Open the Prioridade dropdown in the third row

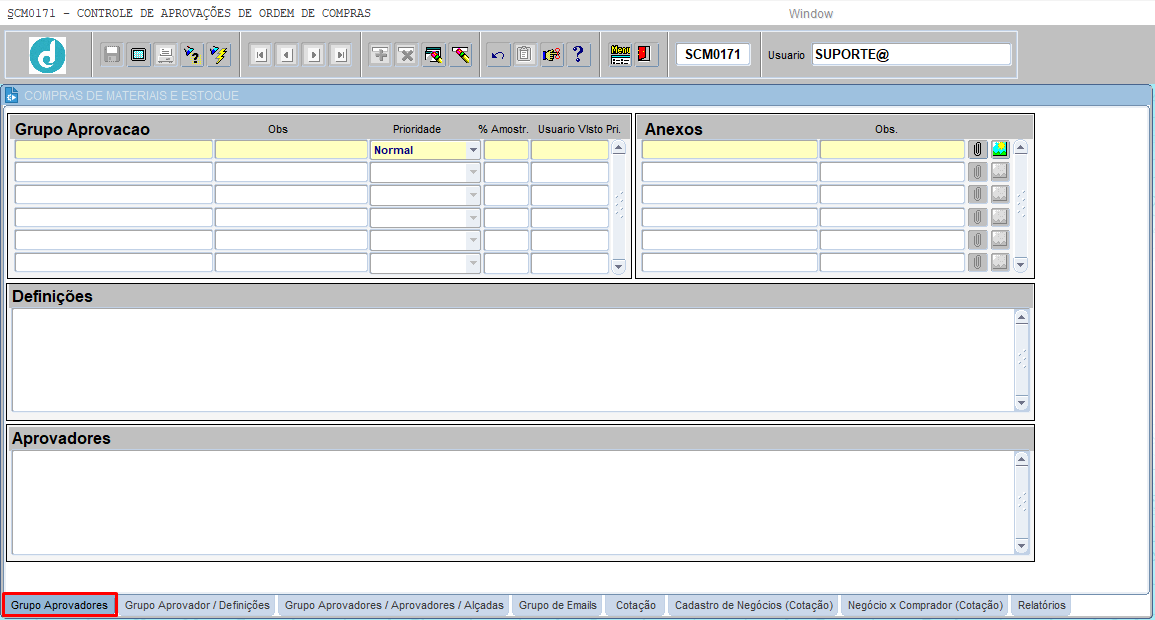(473, 195)
